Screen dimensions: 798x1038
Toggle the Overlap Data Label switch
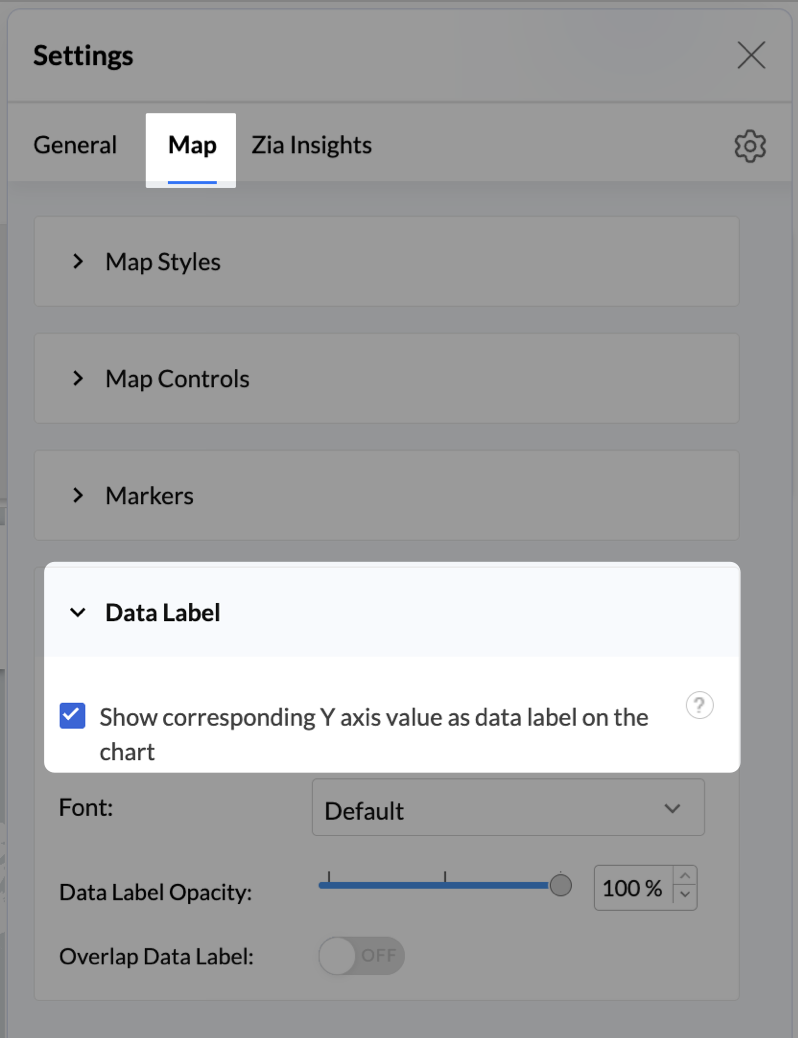[361, 956]
